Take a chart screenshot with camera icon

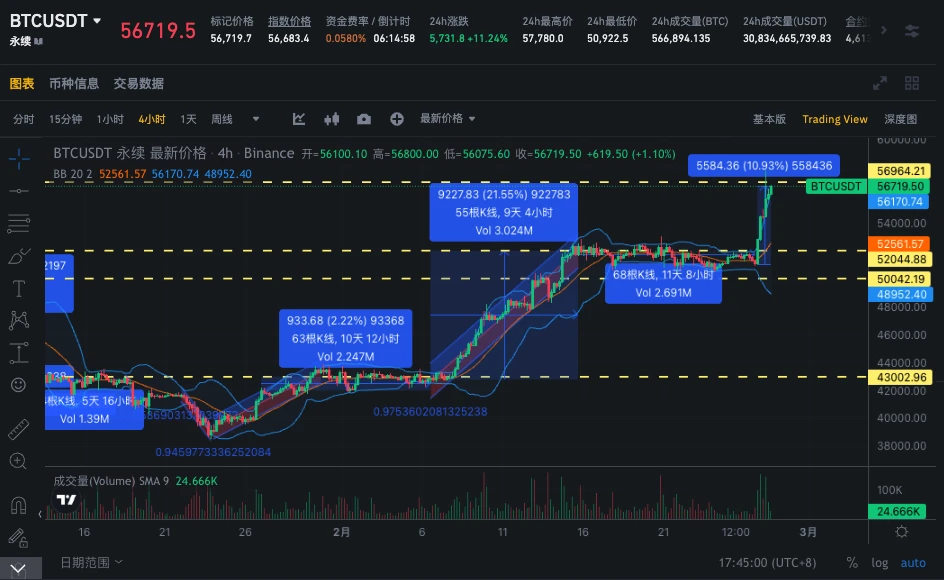click(363, 118)
